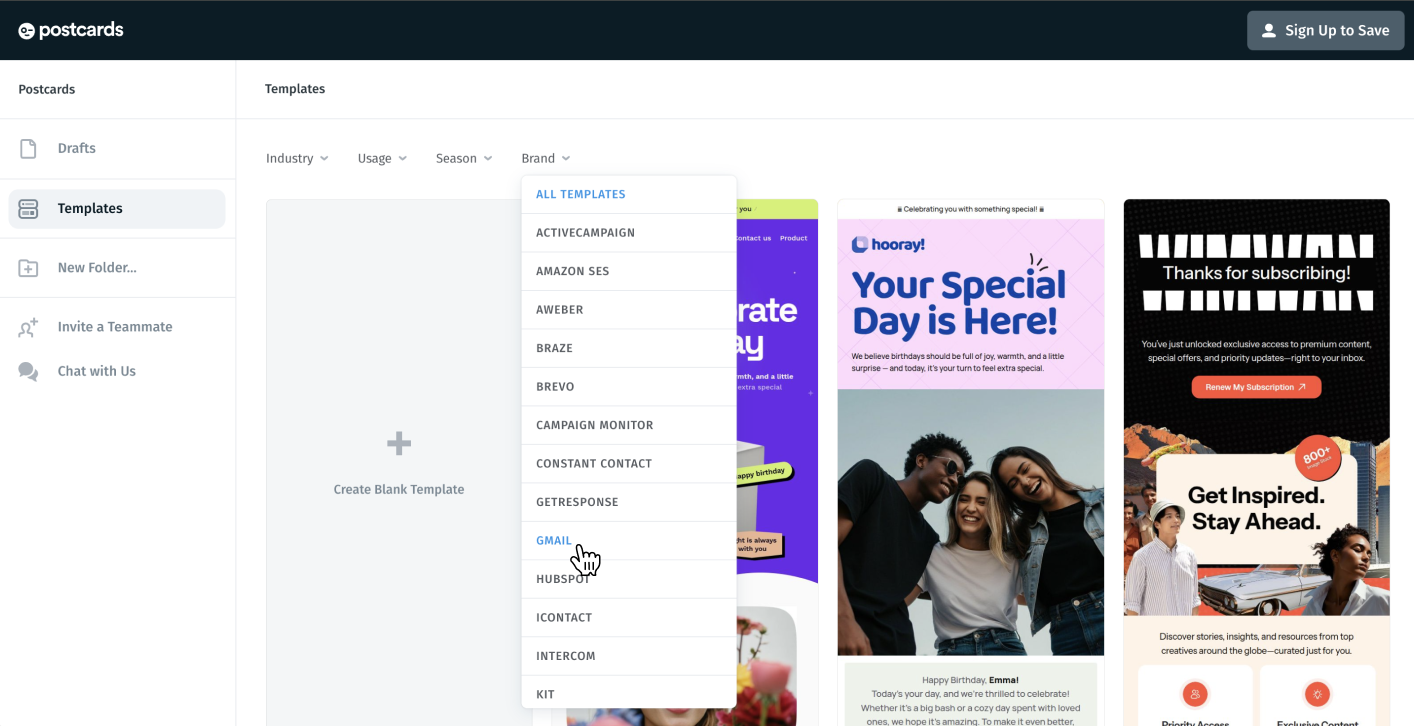Choose Braze in Brand list
This screenshot has width=1414, height=726.
pos(629,349)
